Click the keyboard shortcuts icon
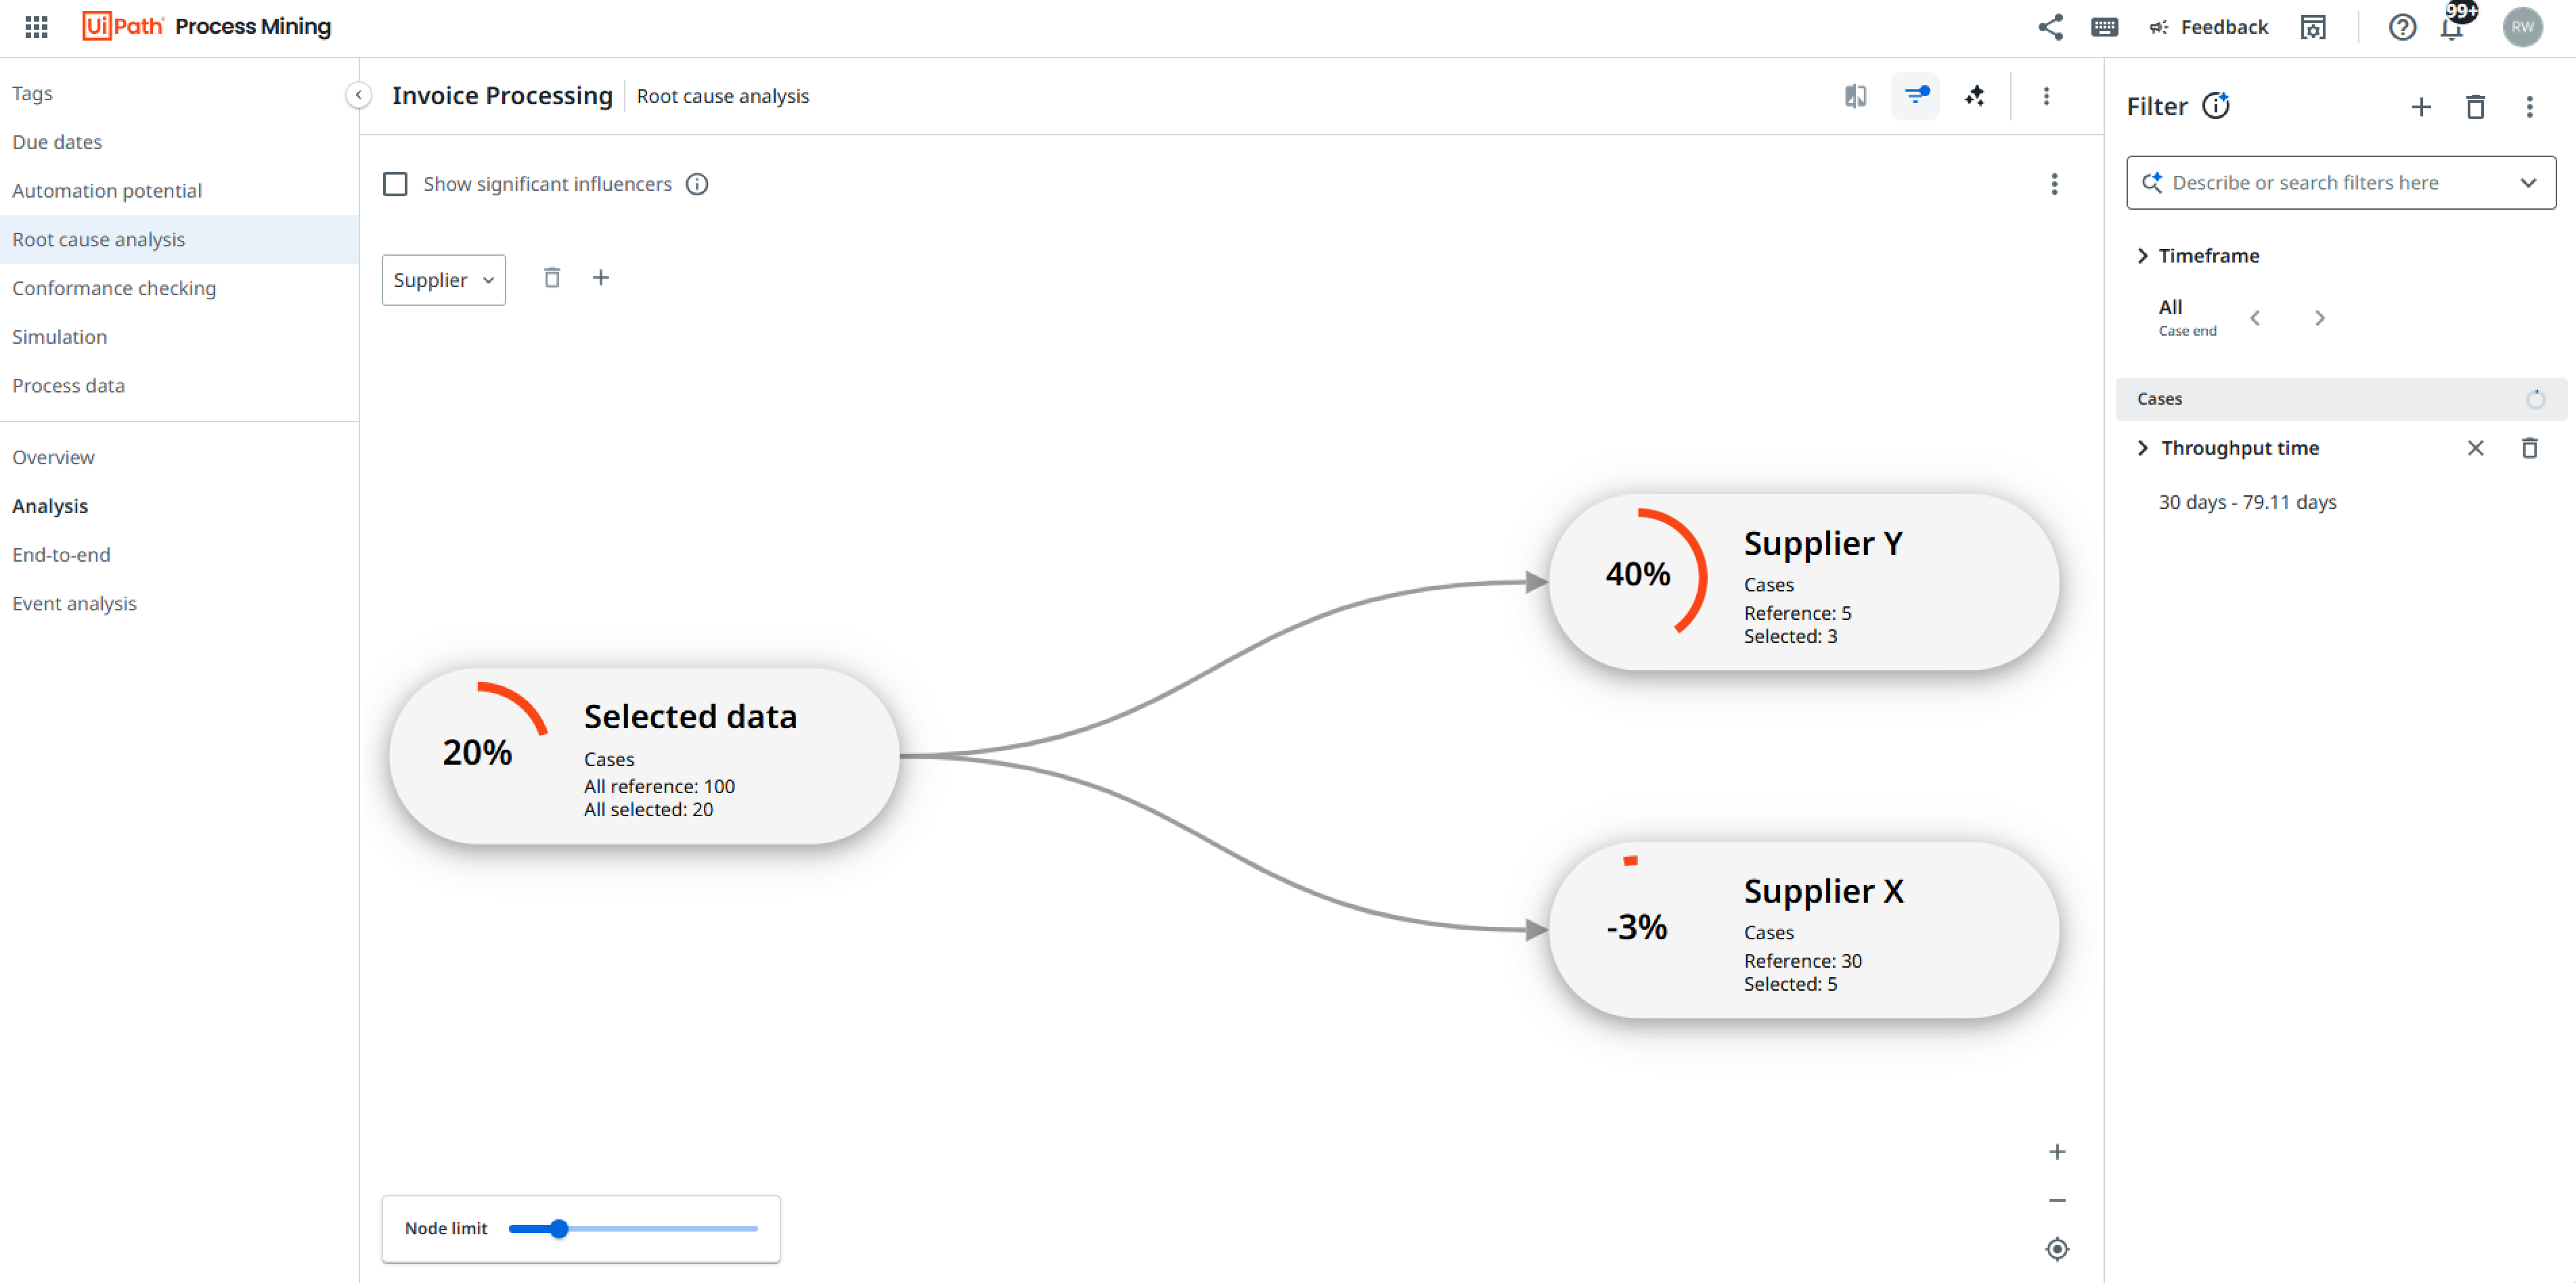Image resolution: width=2576 pixels, height=1283 pixels. (x=2105, y=27)
